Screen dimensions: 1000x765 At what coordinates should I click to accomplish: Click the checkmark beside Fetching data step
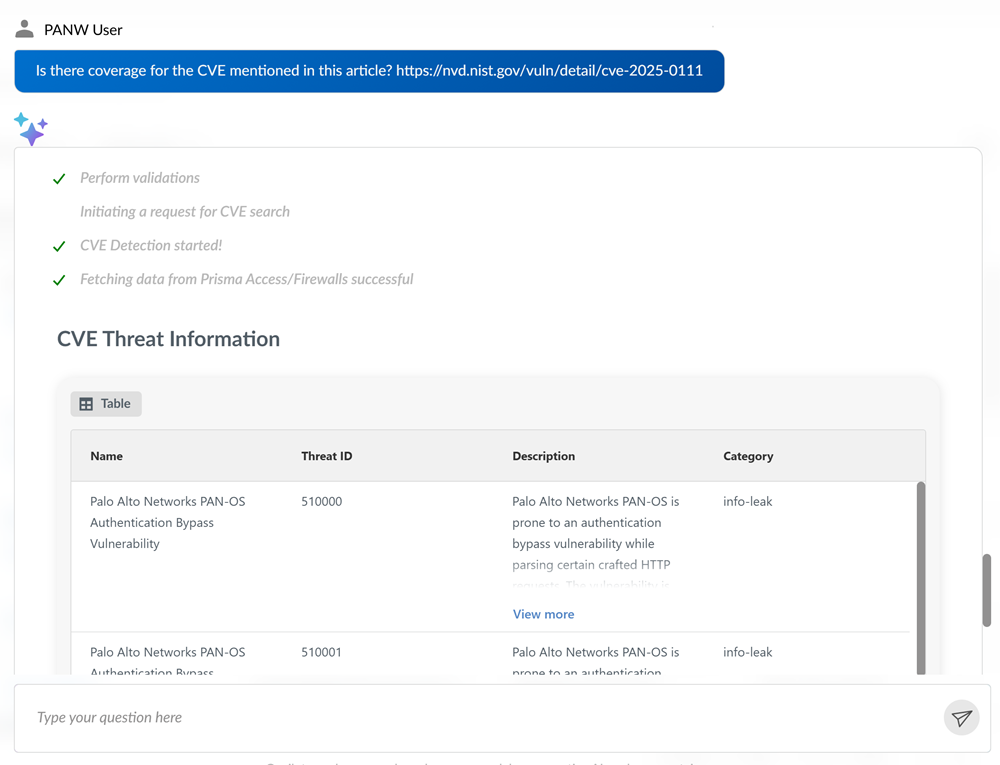59,280
